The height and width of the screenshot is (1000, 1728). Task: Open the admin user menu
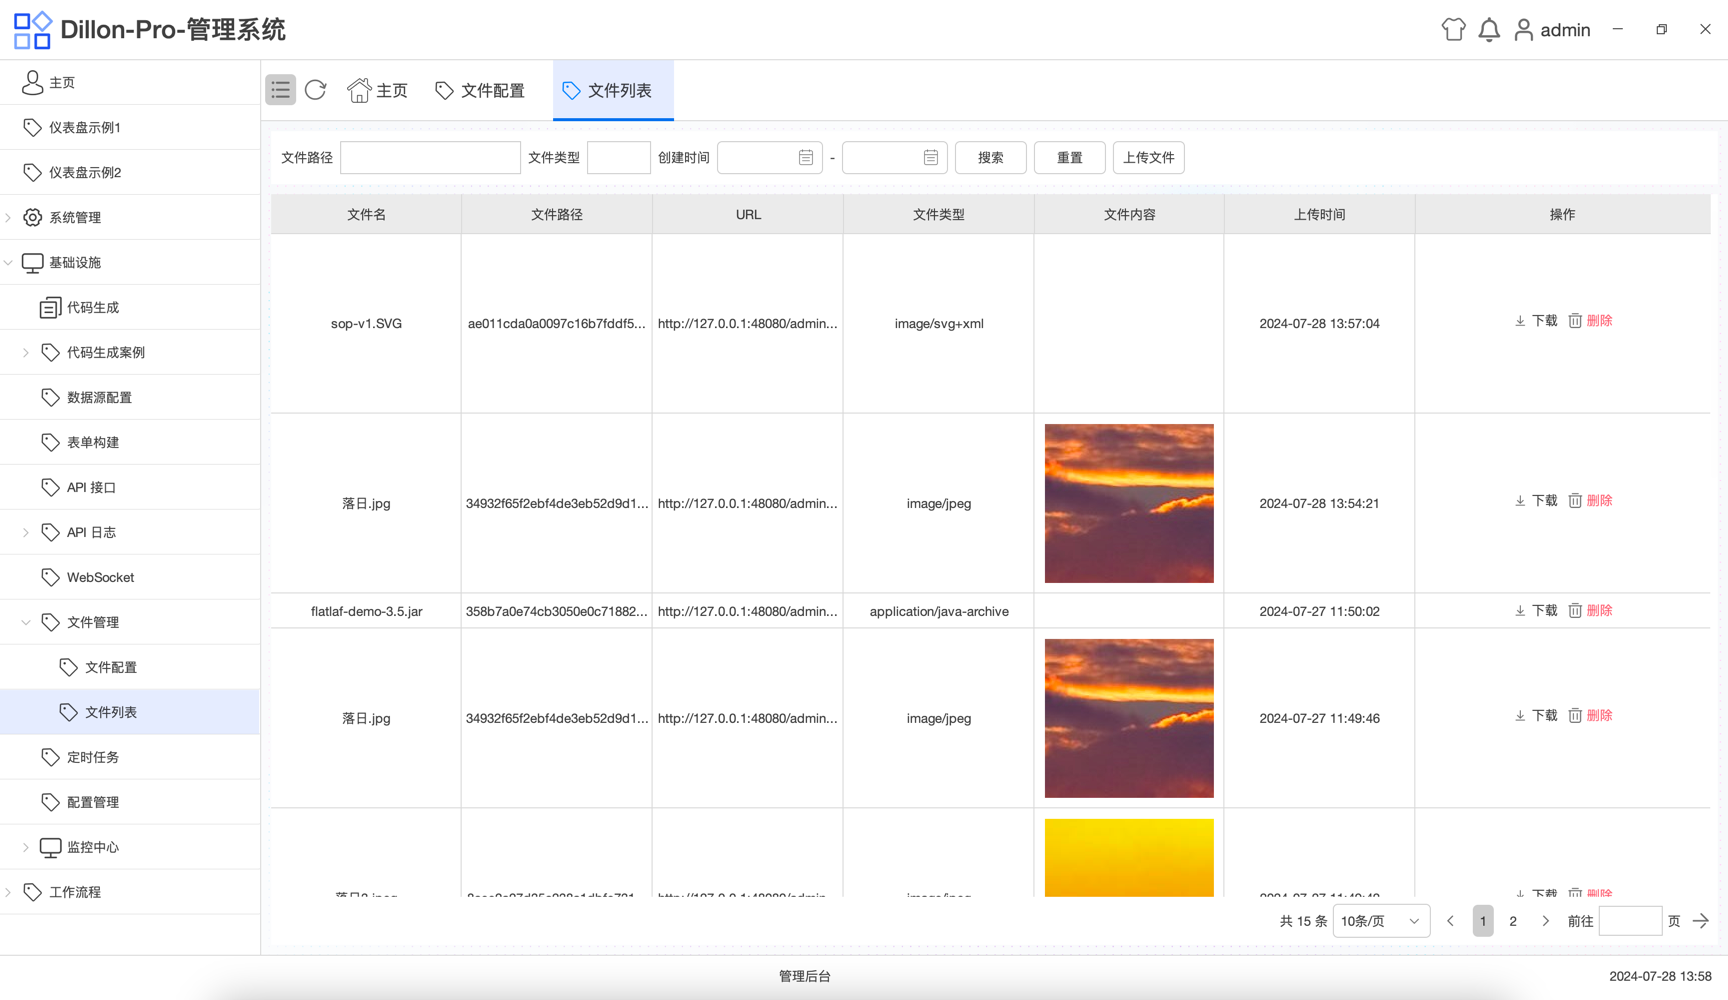(1552, 30)
